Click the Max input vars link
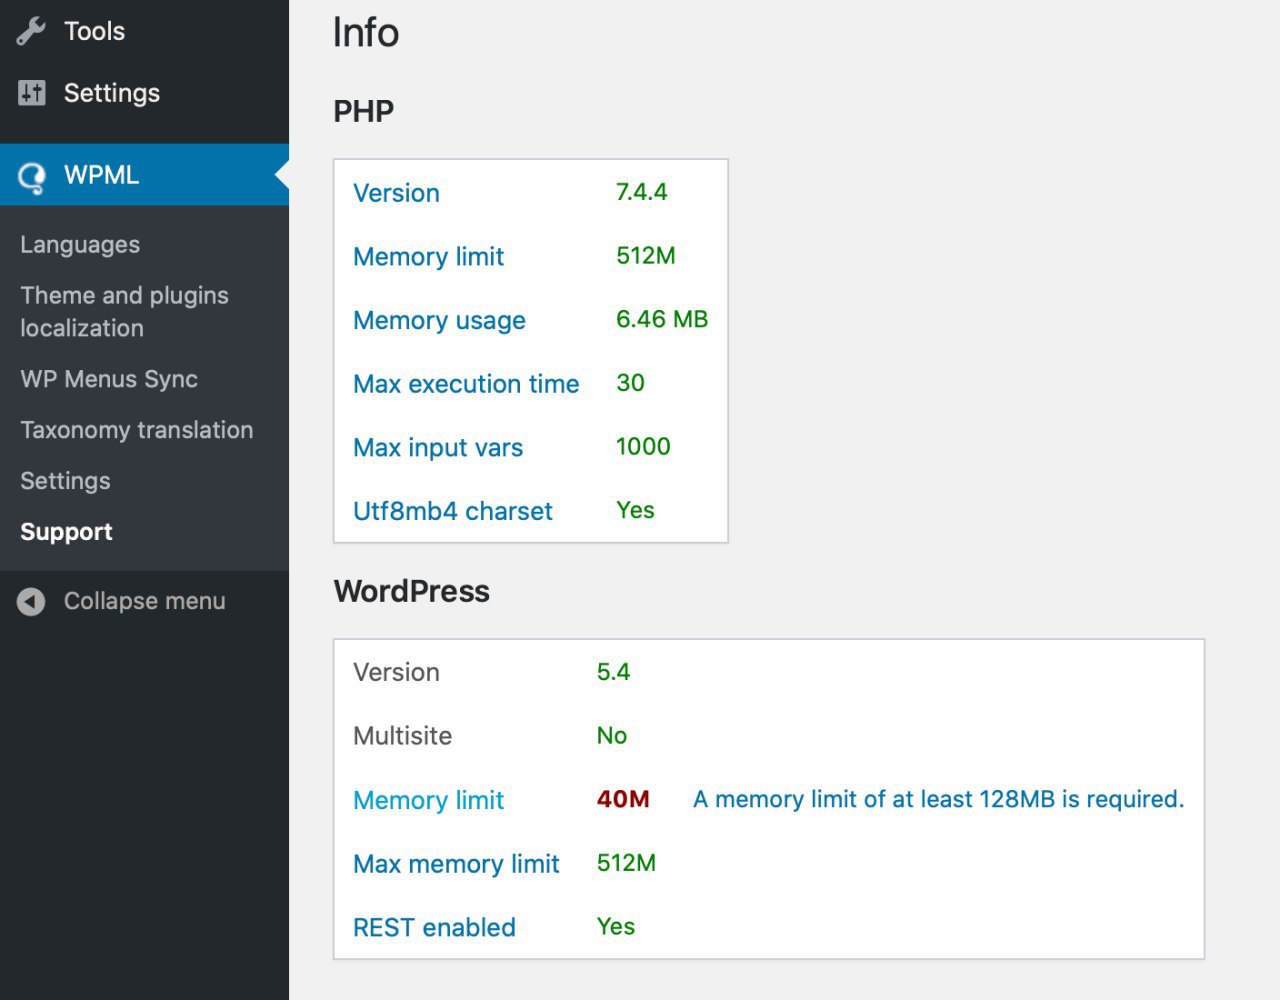The image size is (1280, 1000). pos(438,448)
